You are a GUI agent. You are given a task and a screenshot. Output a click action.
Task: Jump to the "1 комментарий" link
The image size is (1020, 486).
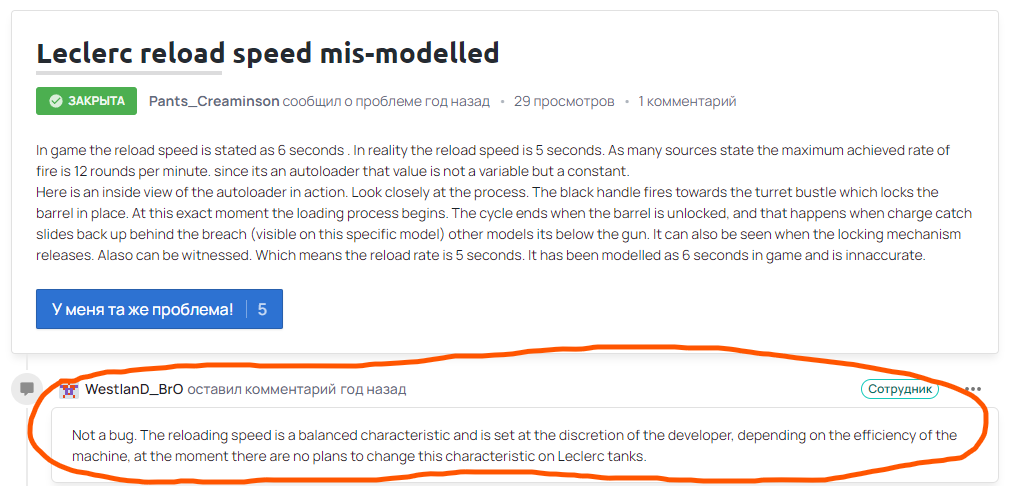(687, 101)
